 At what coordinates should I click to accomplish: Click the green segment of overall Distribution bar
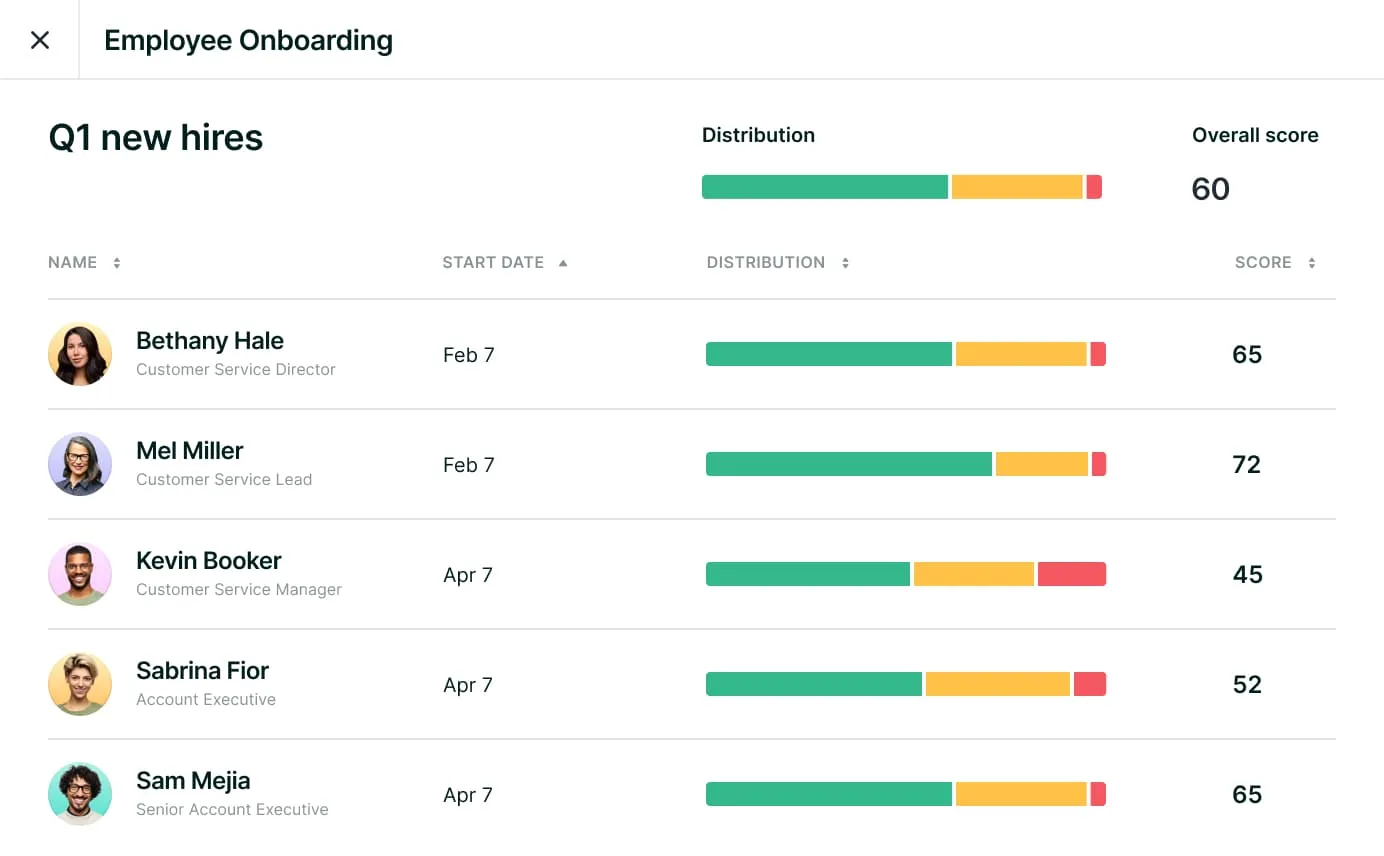point(825,187)
